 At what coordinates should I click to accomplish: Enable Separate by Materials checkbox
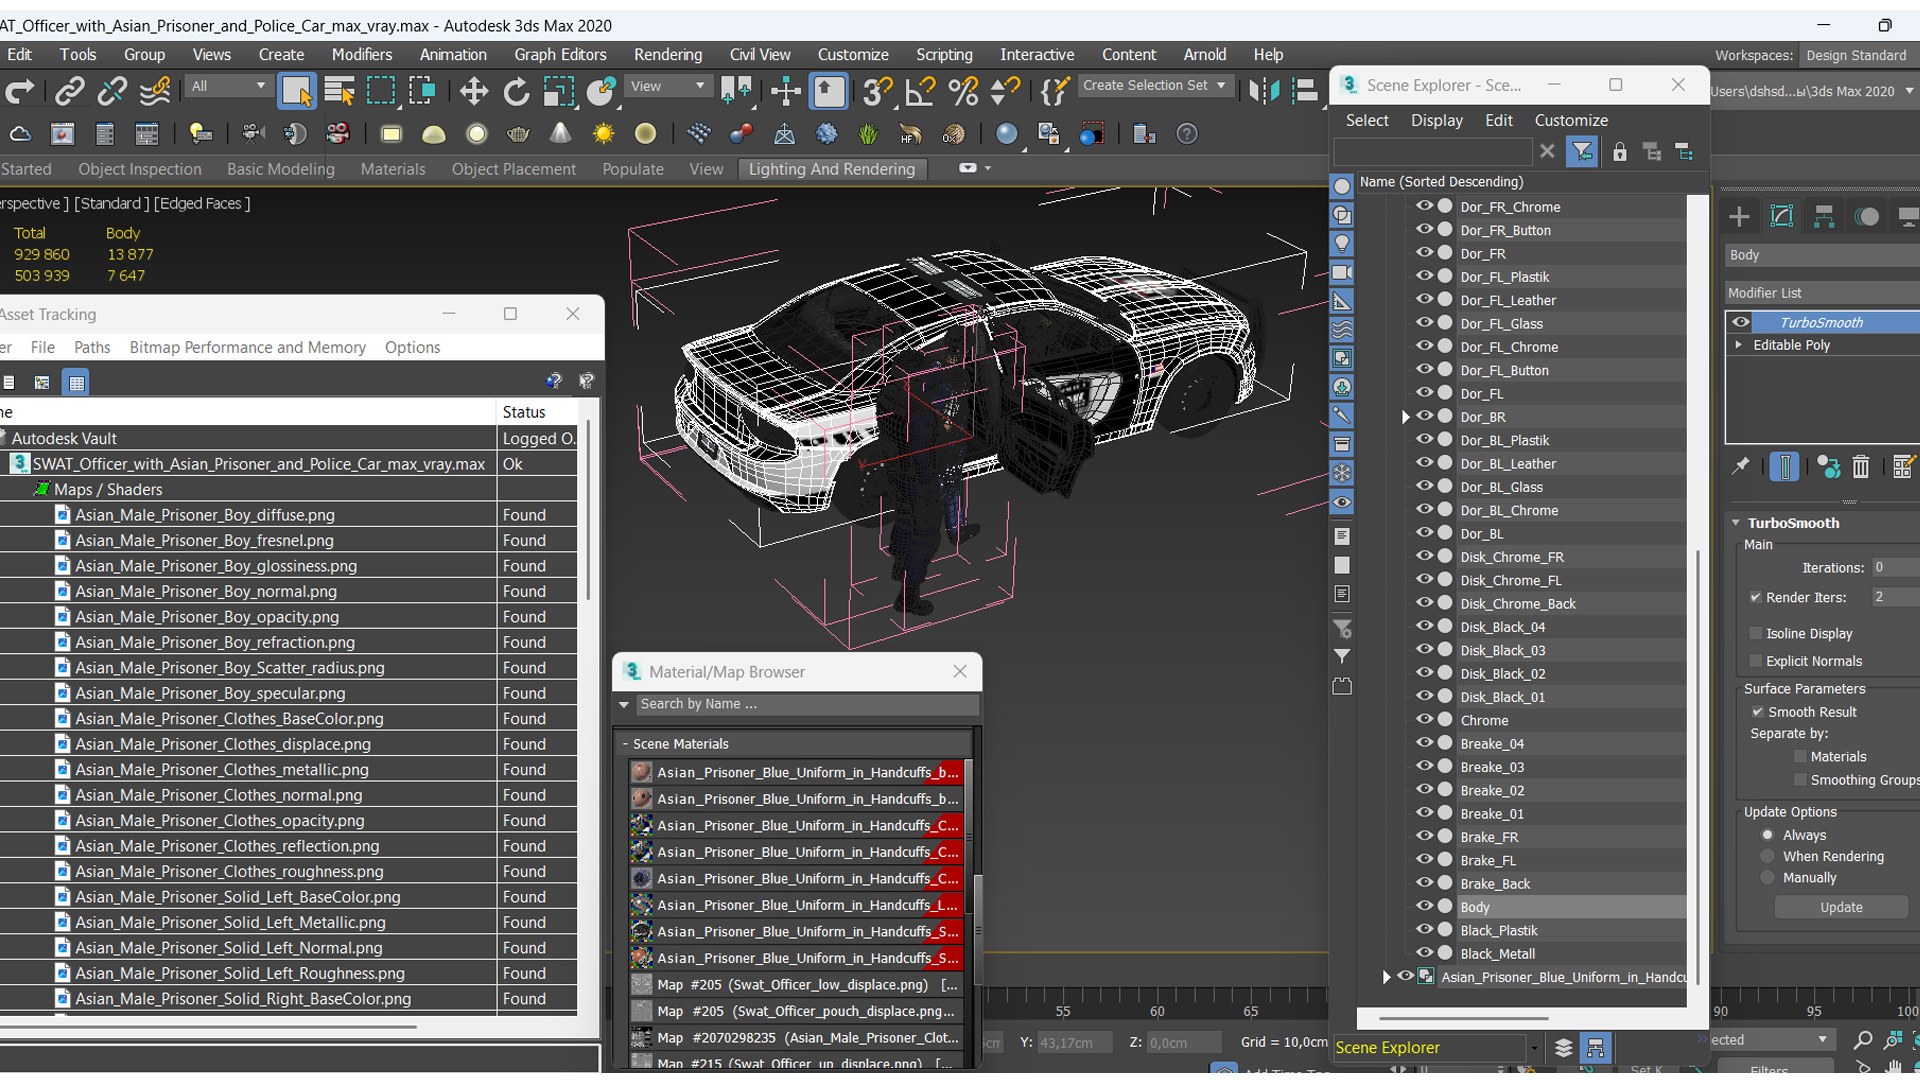point(1800,757)
